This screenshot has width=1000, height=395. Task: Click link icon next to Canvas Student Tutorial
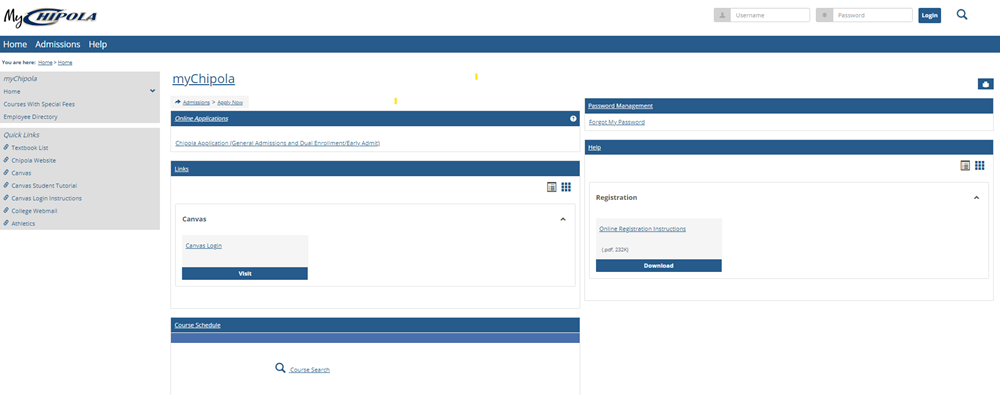tap(6, 185)
